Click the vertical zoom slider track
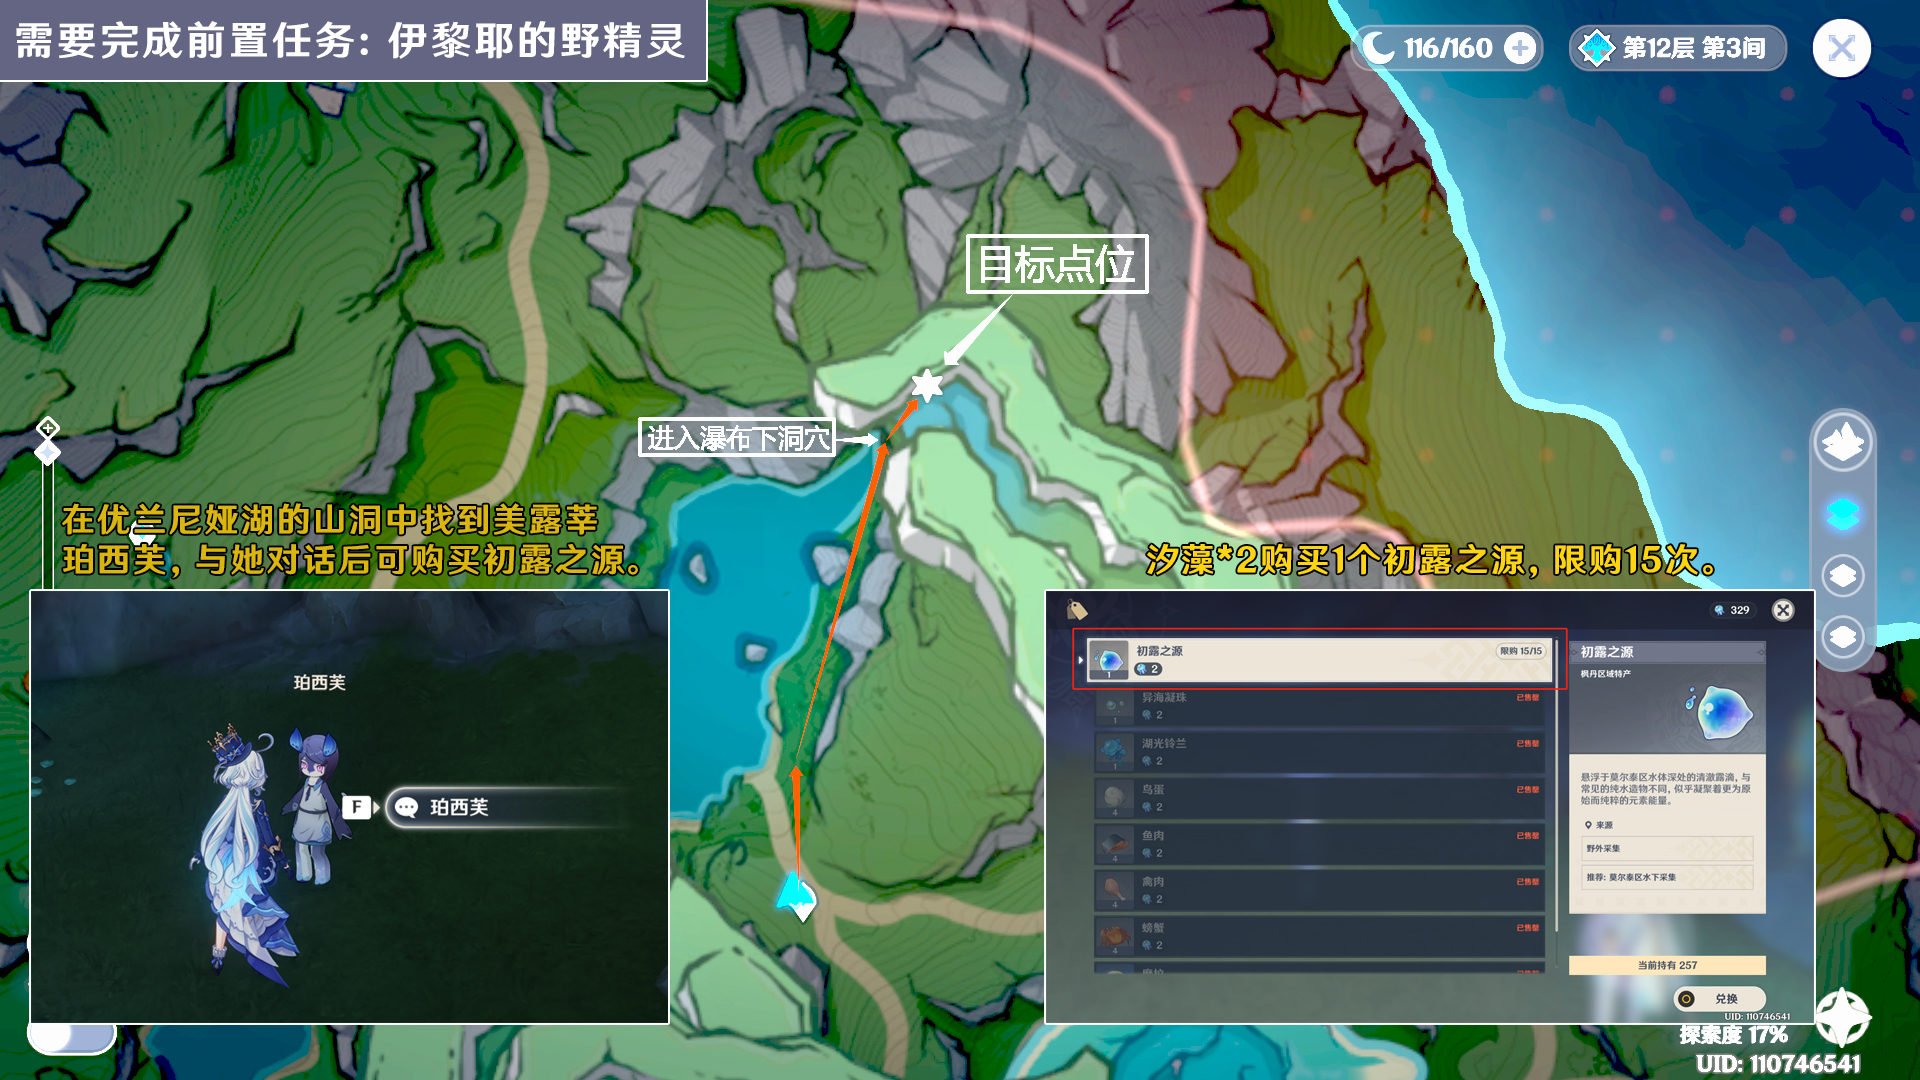Viewport: 1920px width, 1080px height. coord(47,528)
